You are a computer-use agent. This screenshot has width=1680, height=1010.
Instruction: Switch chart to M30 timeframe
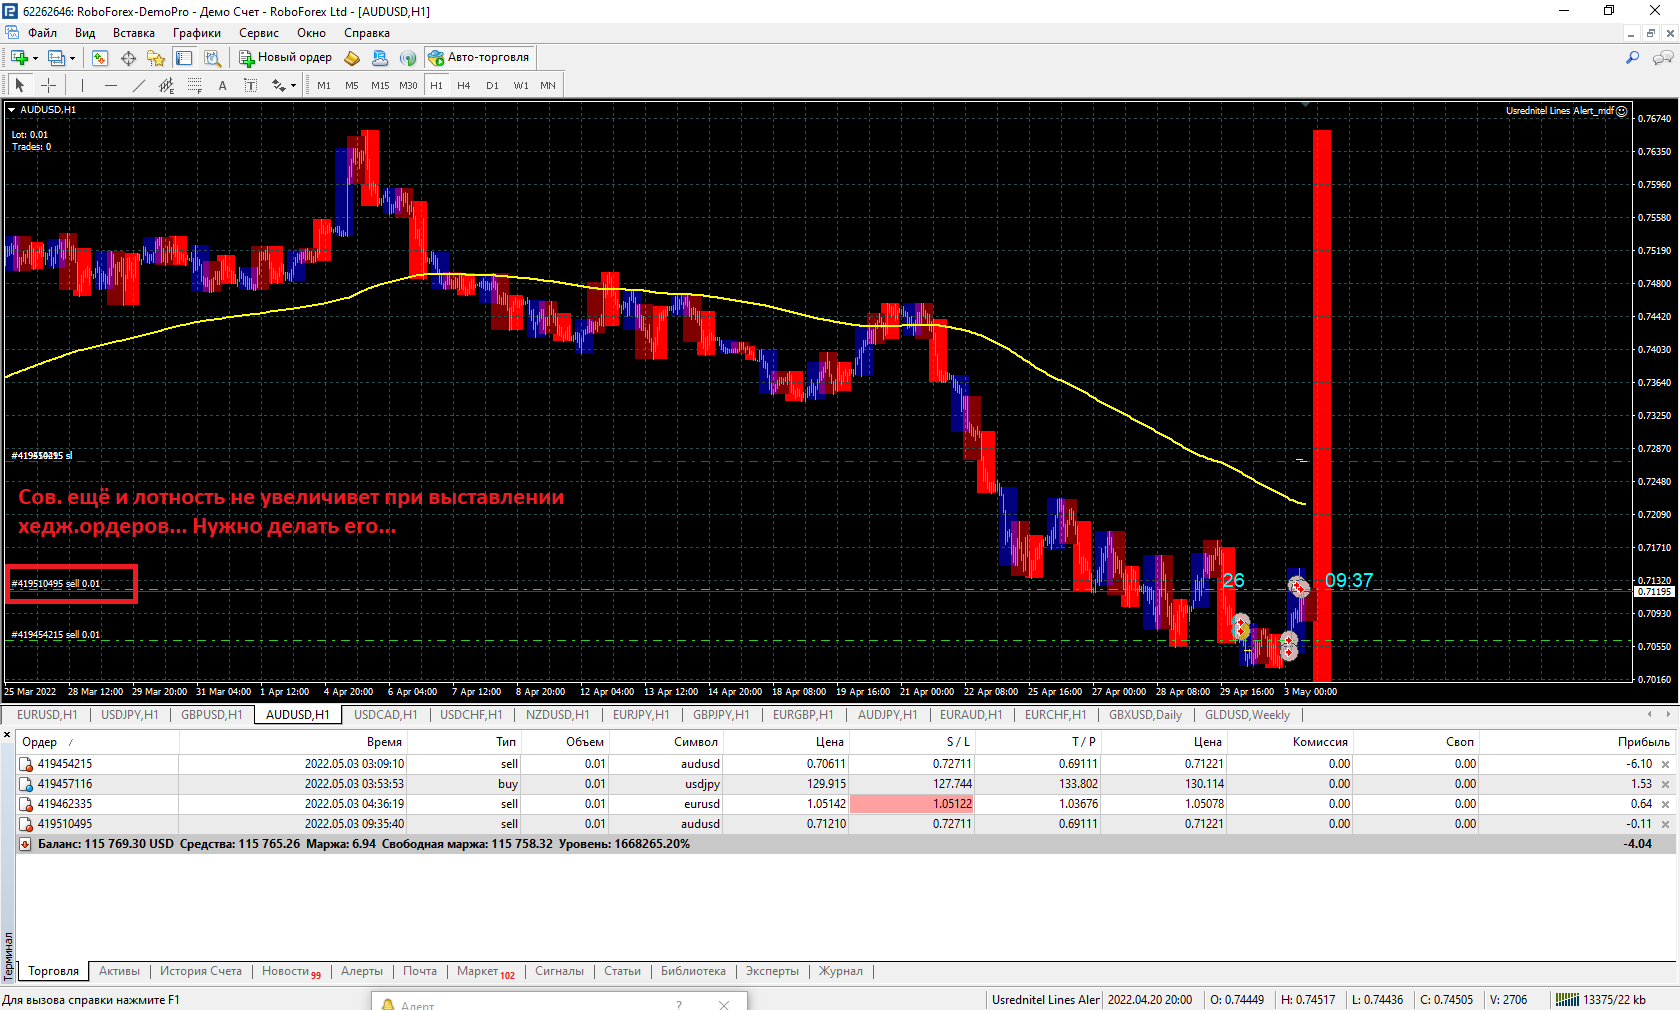click(x=408, y=85)
